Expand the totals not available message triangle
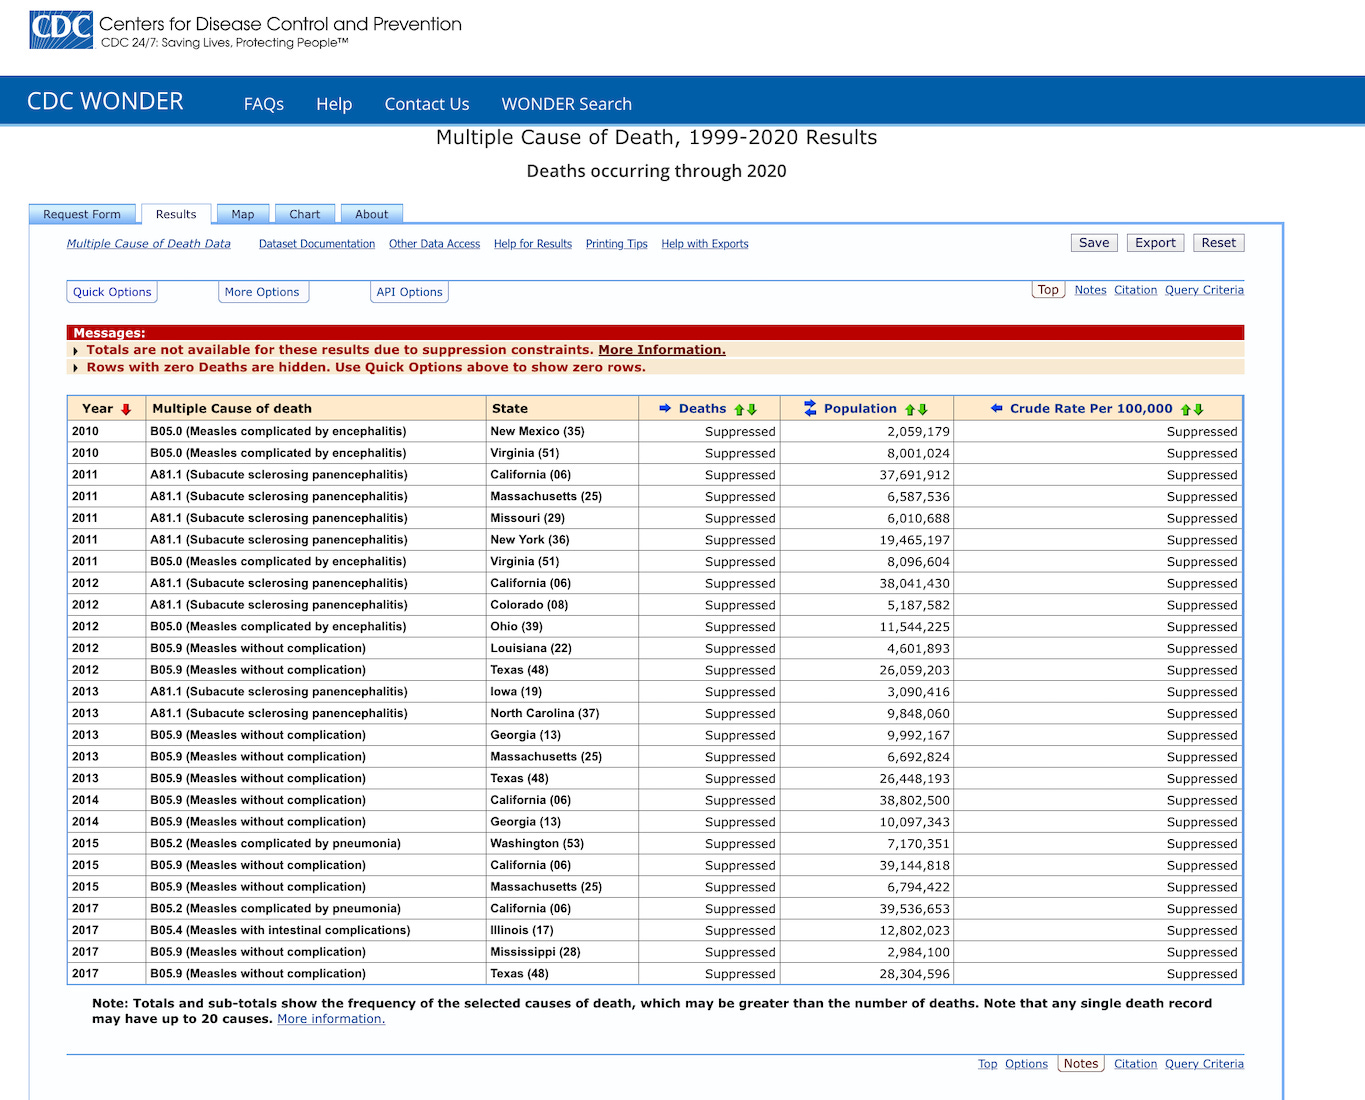1365x1100 pixels. (76, 351)
